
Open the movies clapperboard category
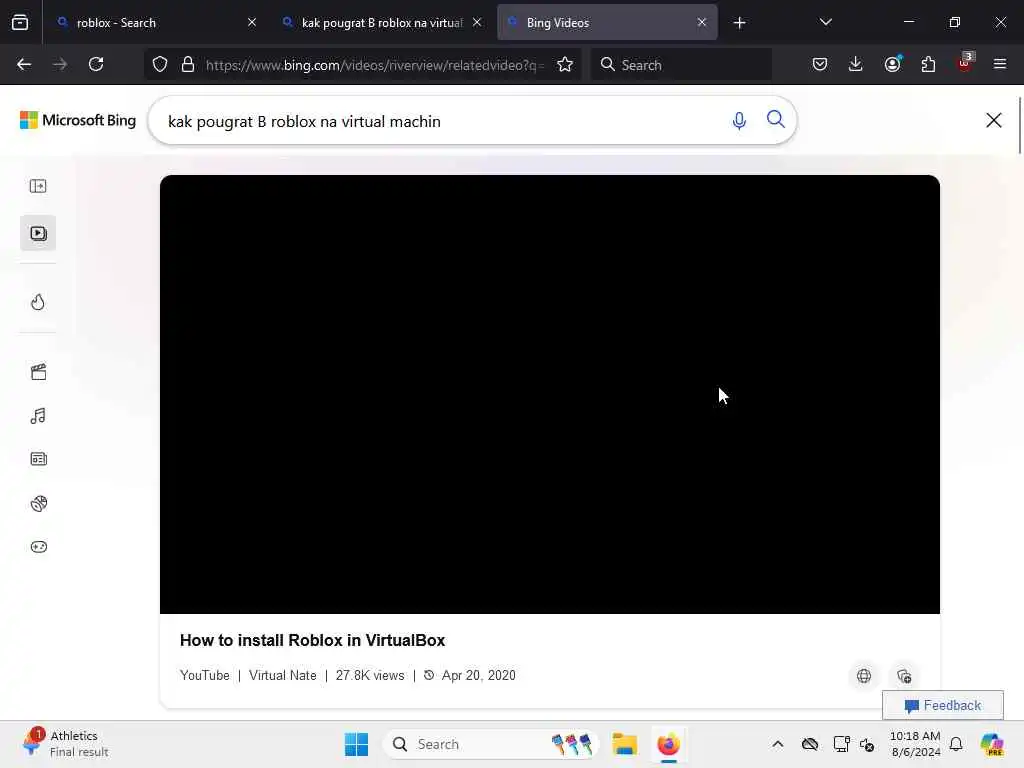coord(39,372)
